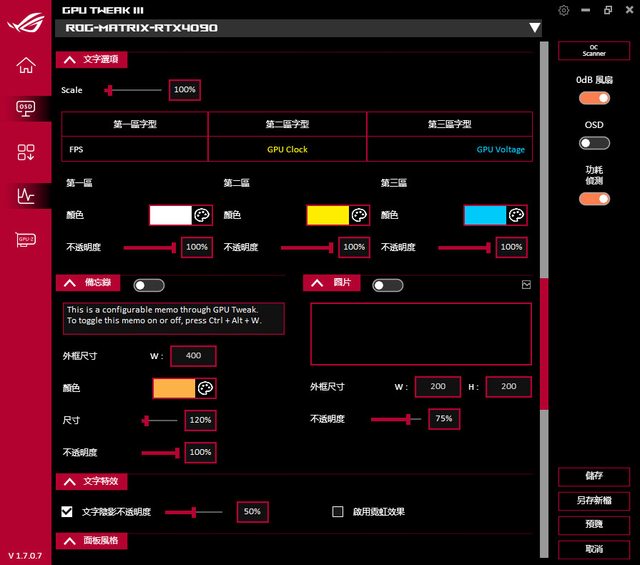640x565 pixels.
Task: Select the 第二區字型 GPU Clock column
Action: [287, 150]
